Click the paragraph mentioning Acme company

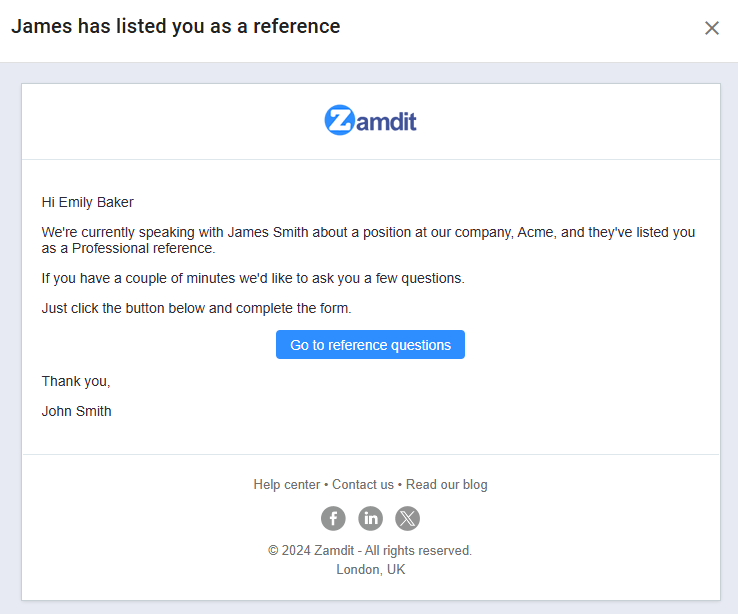point(368,240)
